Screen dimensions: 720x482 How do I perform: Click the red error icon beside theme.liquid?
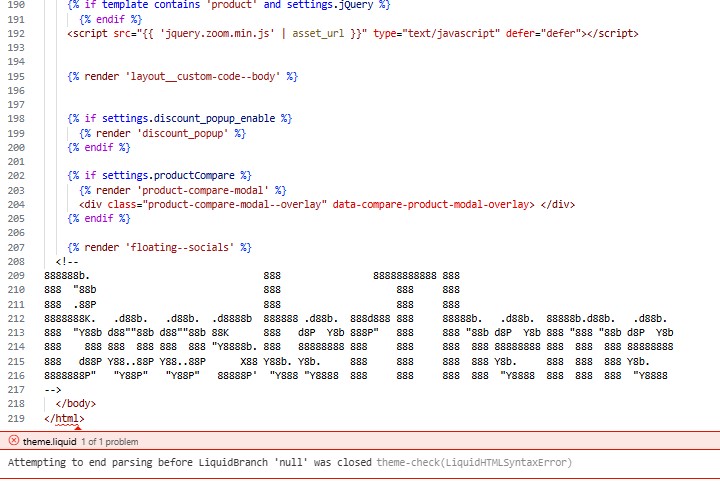[x=14, y=441]
